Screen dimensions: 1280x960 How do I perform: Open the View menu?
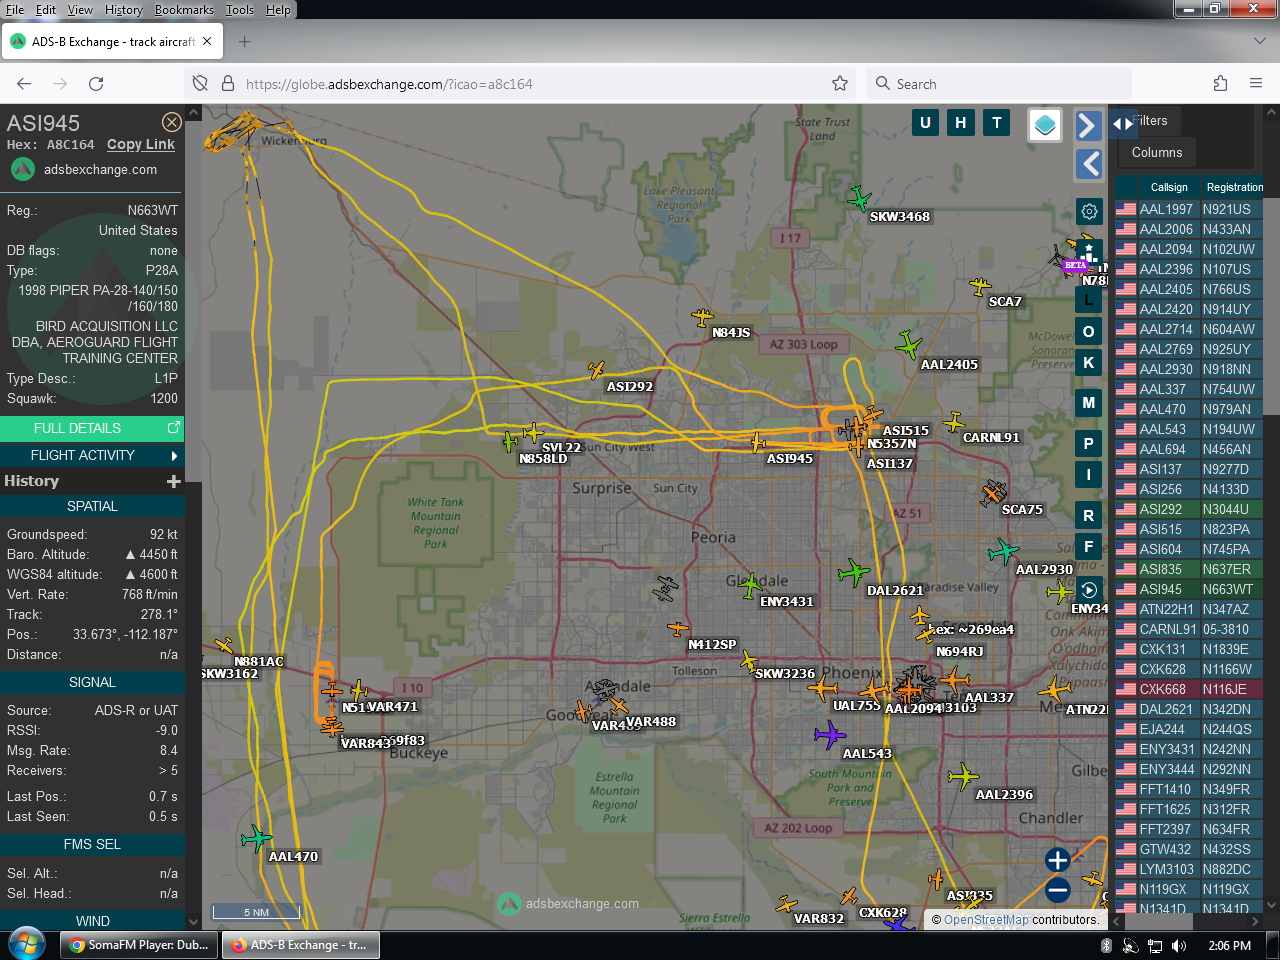[x=80, y=10]
